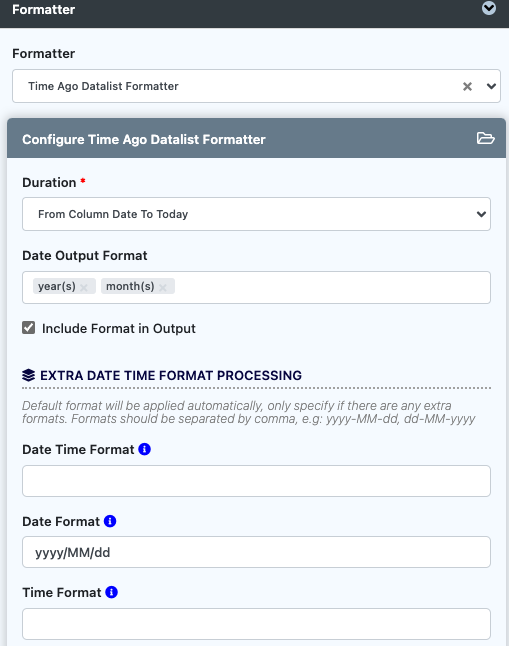Click the Date Format field with yyyy/MM/dd

click(x=256, y=552)
